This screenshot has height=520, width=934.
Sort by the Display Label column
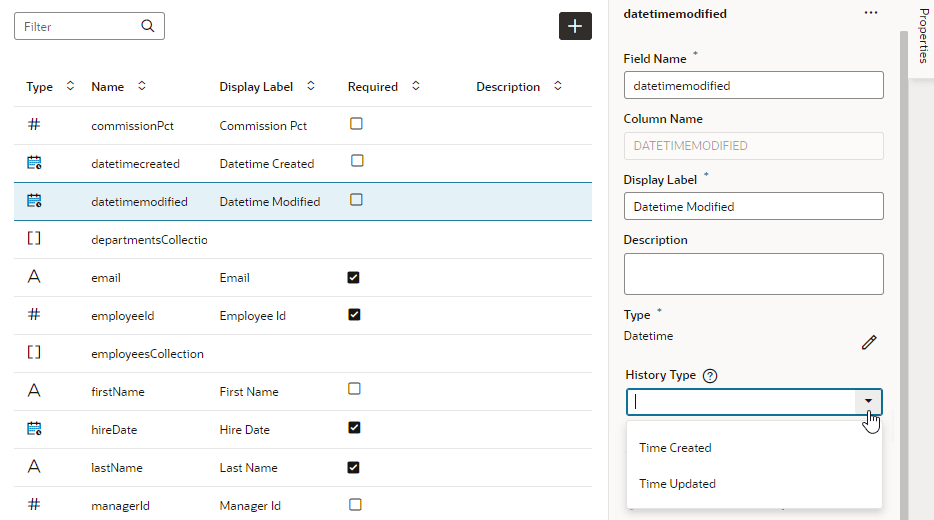311,87
